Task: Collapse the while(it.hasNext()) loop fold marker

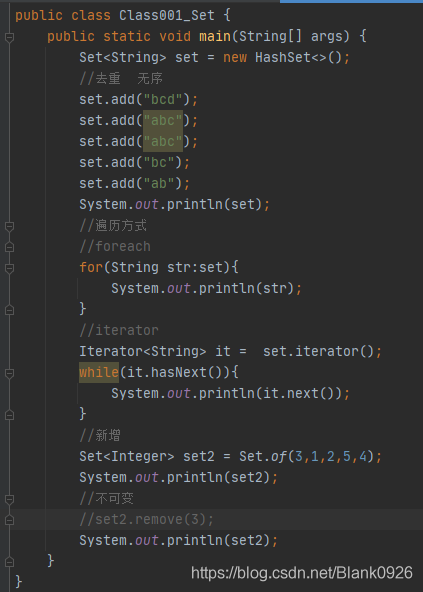Action: (9, 373)
